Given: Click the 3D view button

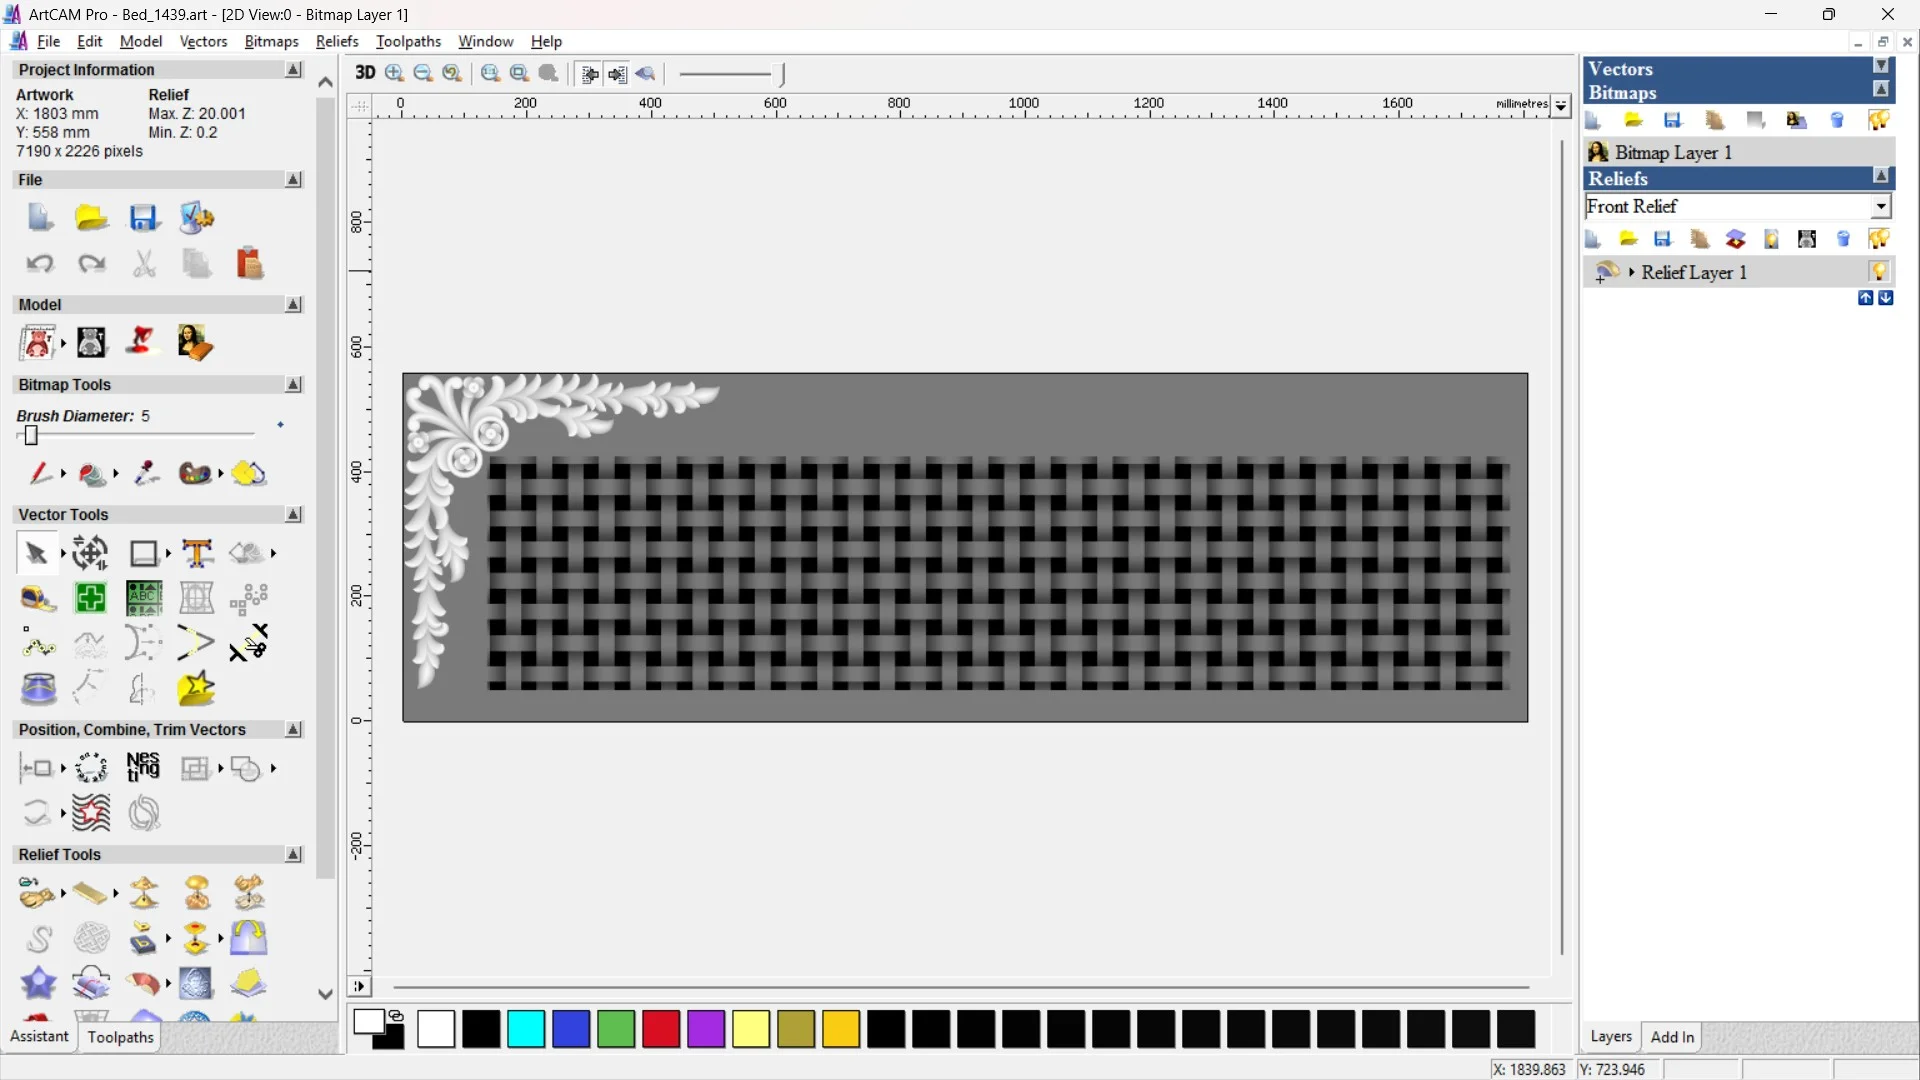Looking at the screenshot, I should tap(365, 73).
